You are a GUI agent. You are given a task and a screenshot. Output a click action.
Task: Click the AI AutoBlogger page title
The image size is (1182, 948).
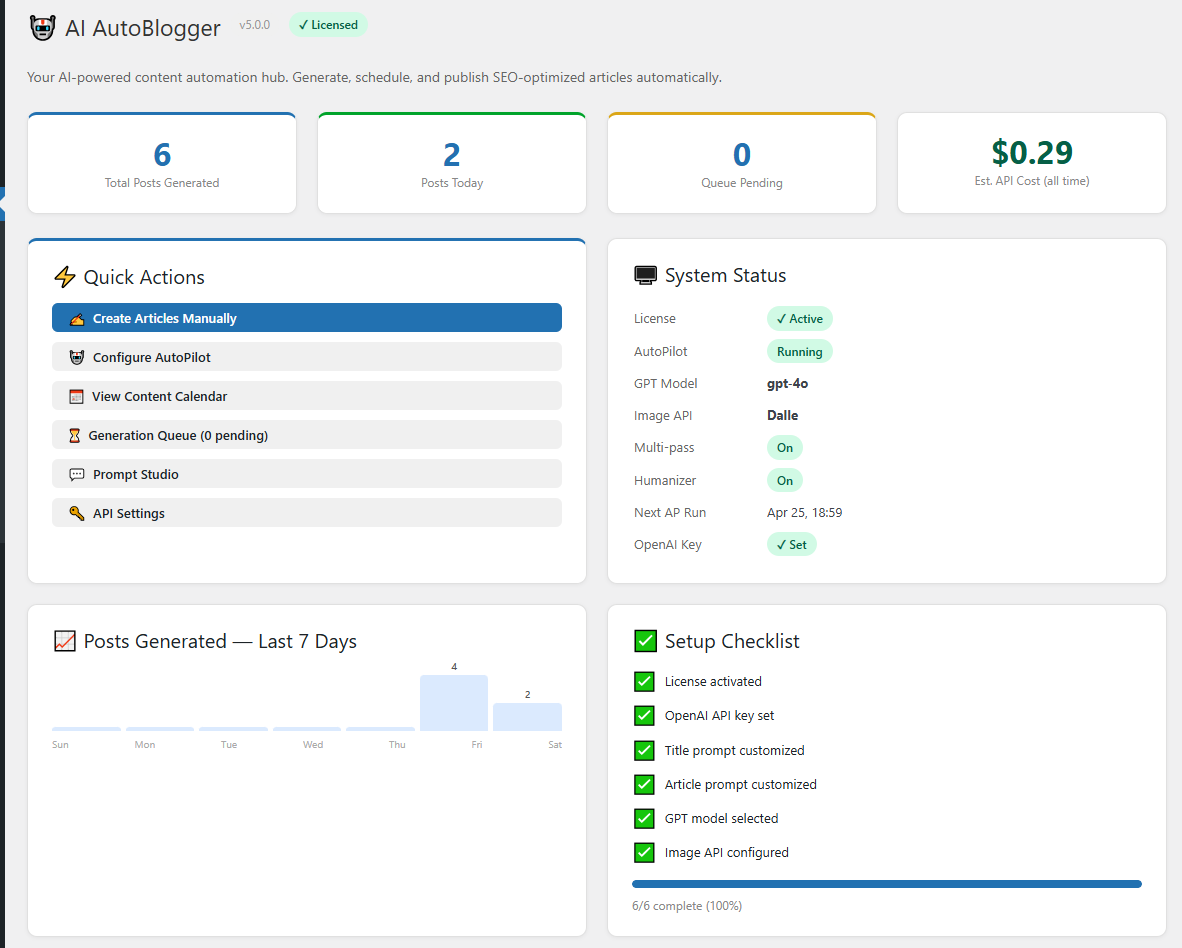142,28
